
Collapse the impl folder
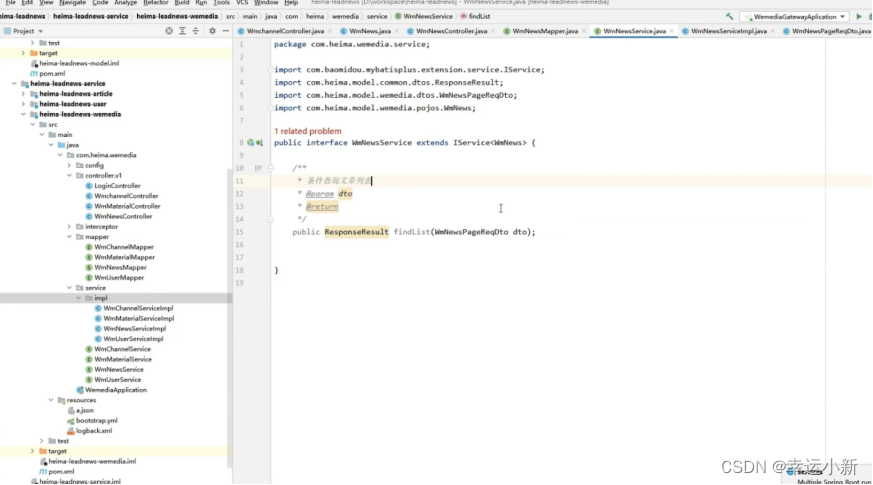pyautogui.click(x=79, y=298)
